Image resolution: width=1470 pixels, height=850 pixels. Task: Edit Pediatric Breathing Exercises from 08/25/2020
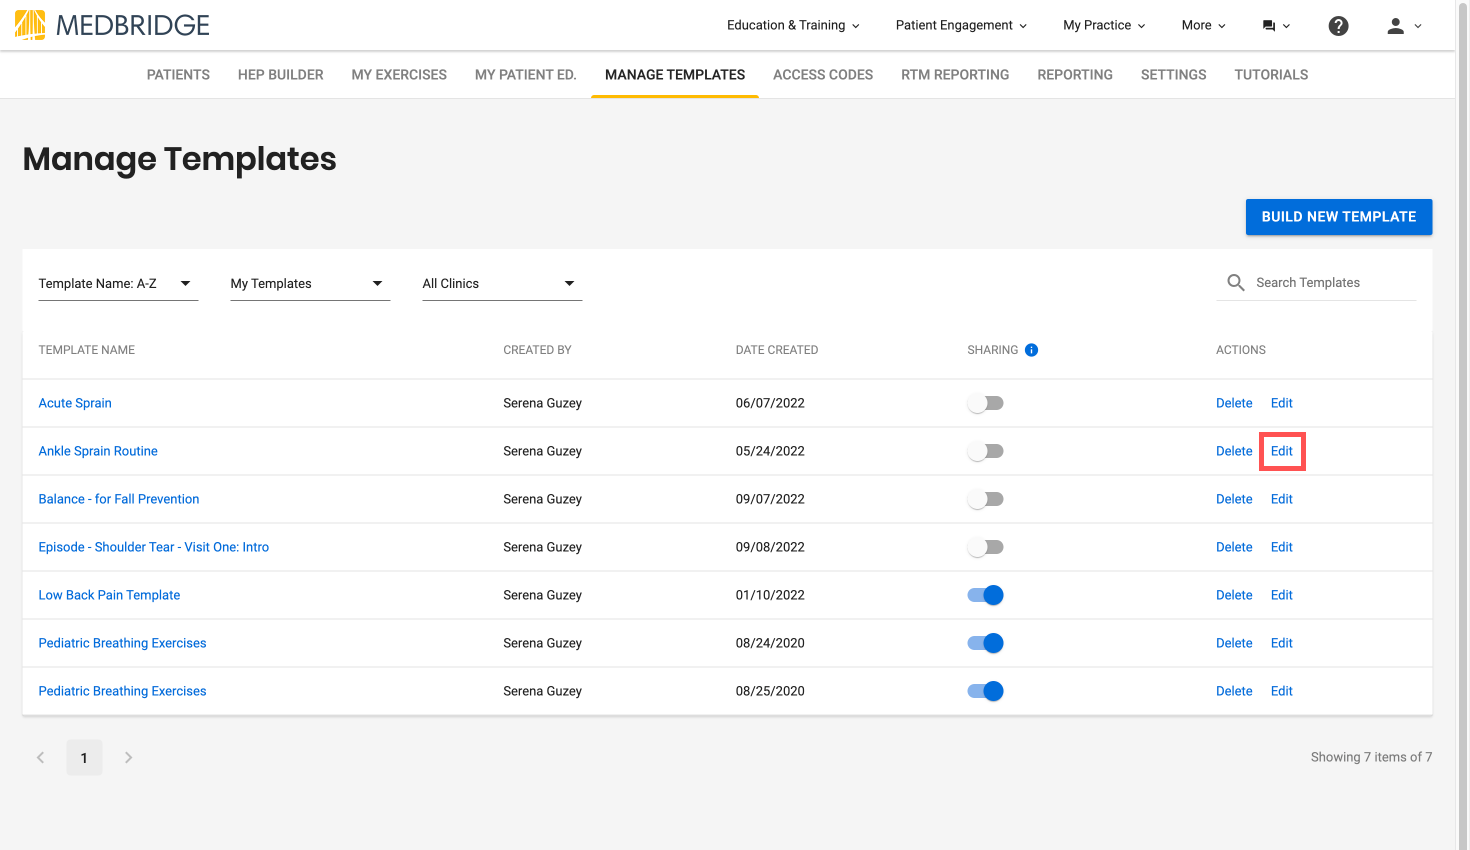coord(1282,691)
